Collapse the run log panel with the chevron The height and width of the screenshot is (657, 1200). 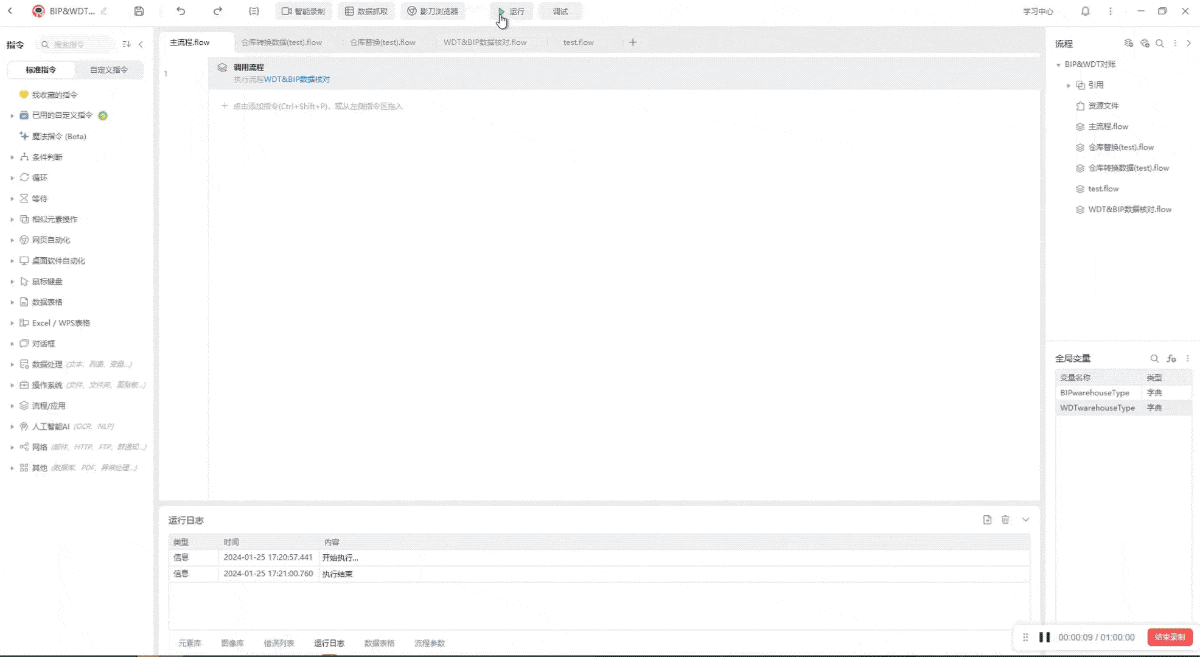pyautogui.click(x=1025, y=520)
